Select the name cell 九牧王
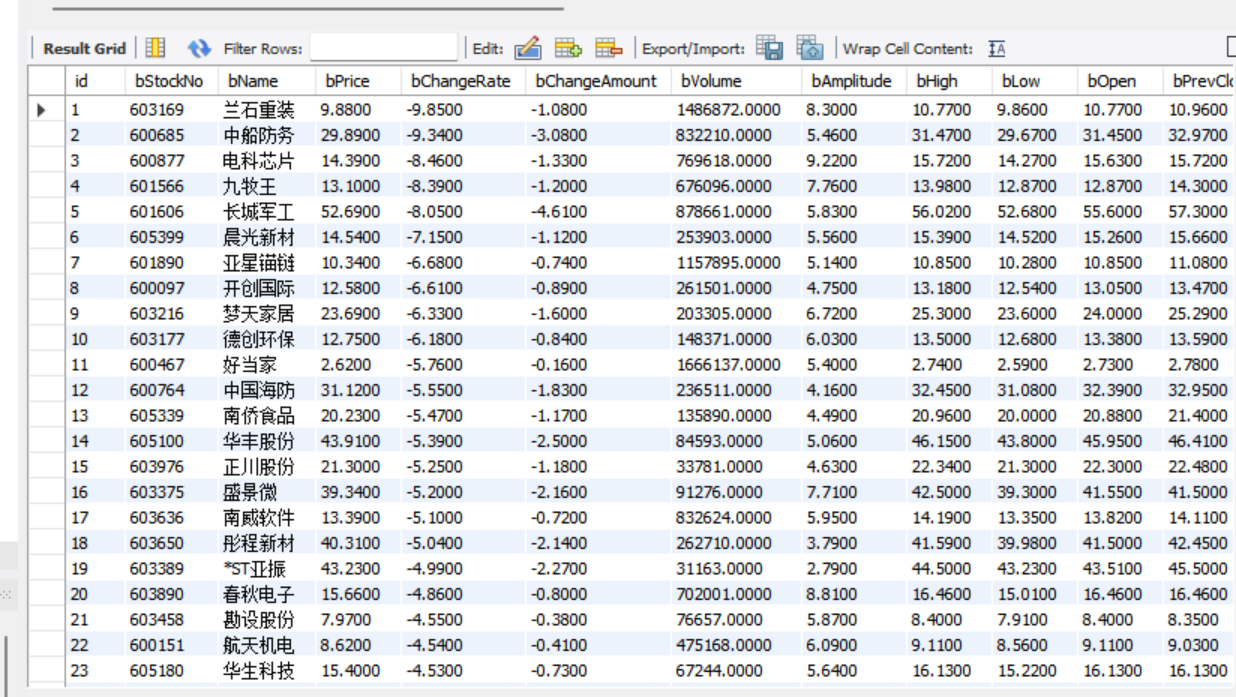Image resolution: width=1236 pixels, height=697 pixels. tap(250, 186)
